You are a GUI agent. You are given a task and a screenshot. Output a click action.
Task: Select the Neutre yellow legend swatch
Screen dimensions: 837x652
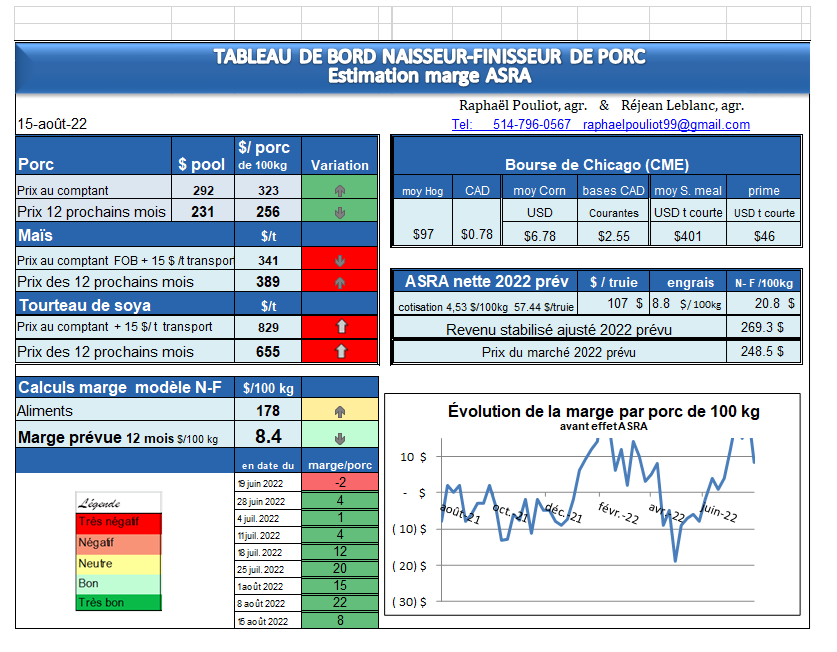click(x=119, y=564)
